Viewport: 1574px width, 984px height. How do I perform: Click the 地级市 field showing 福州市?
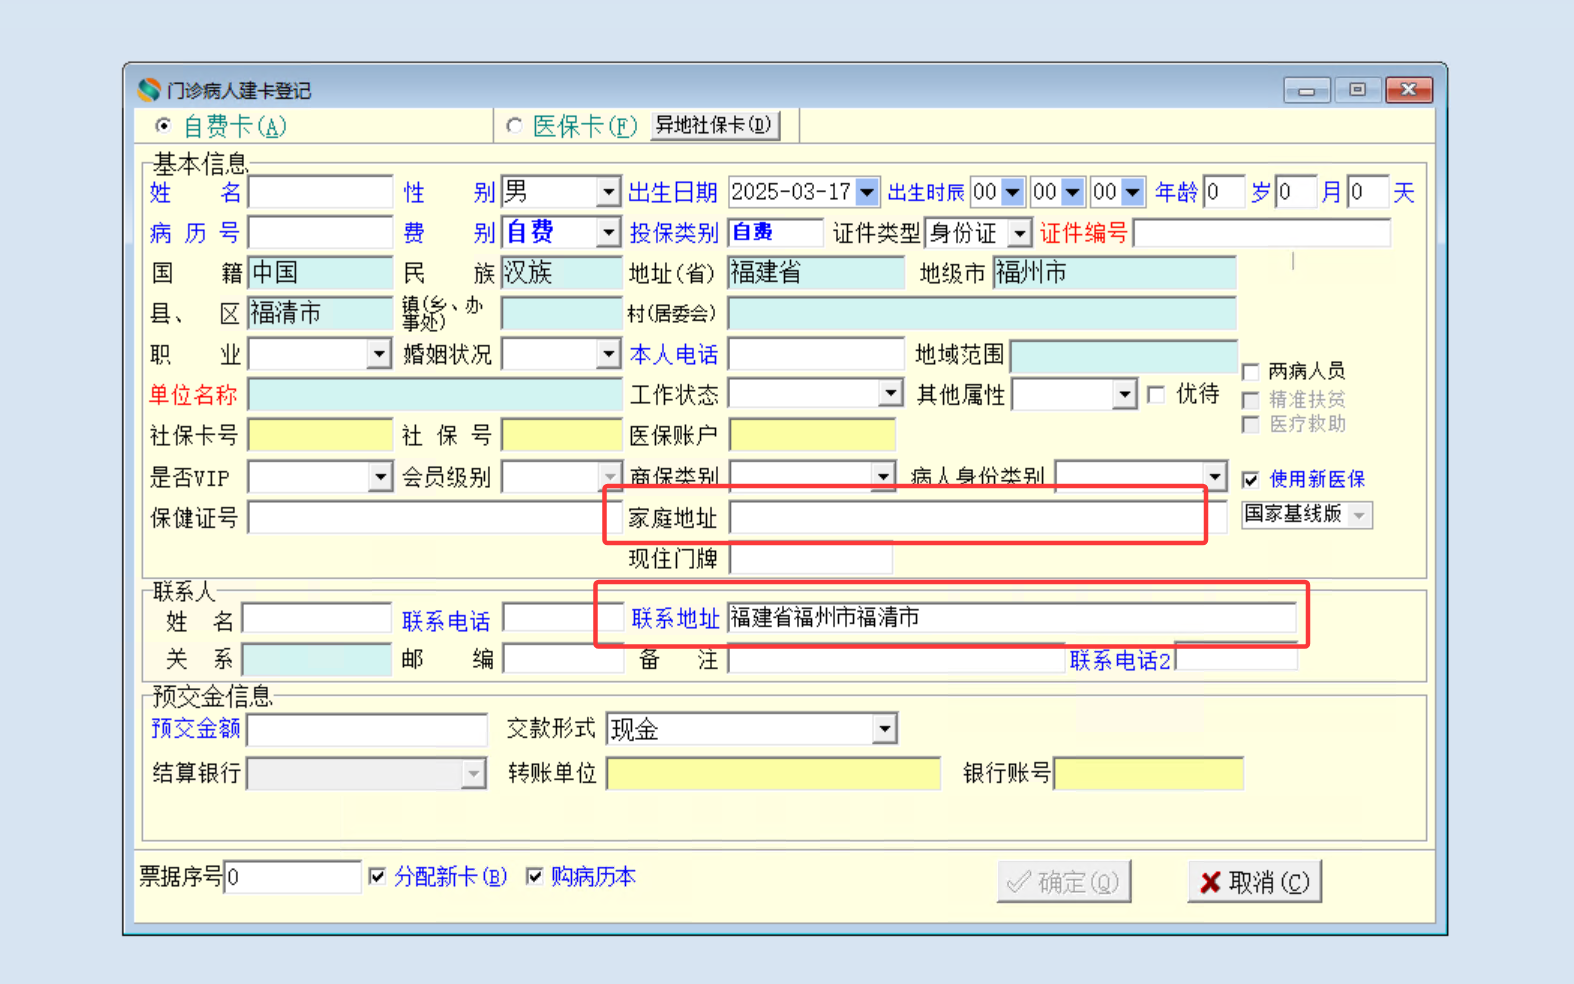coord(1114,273)
